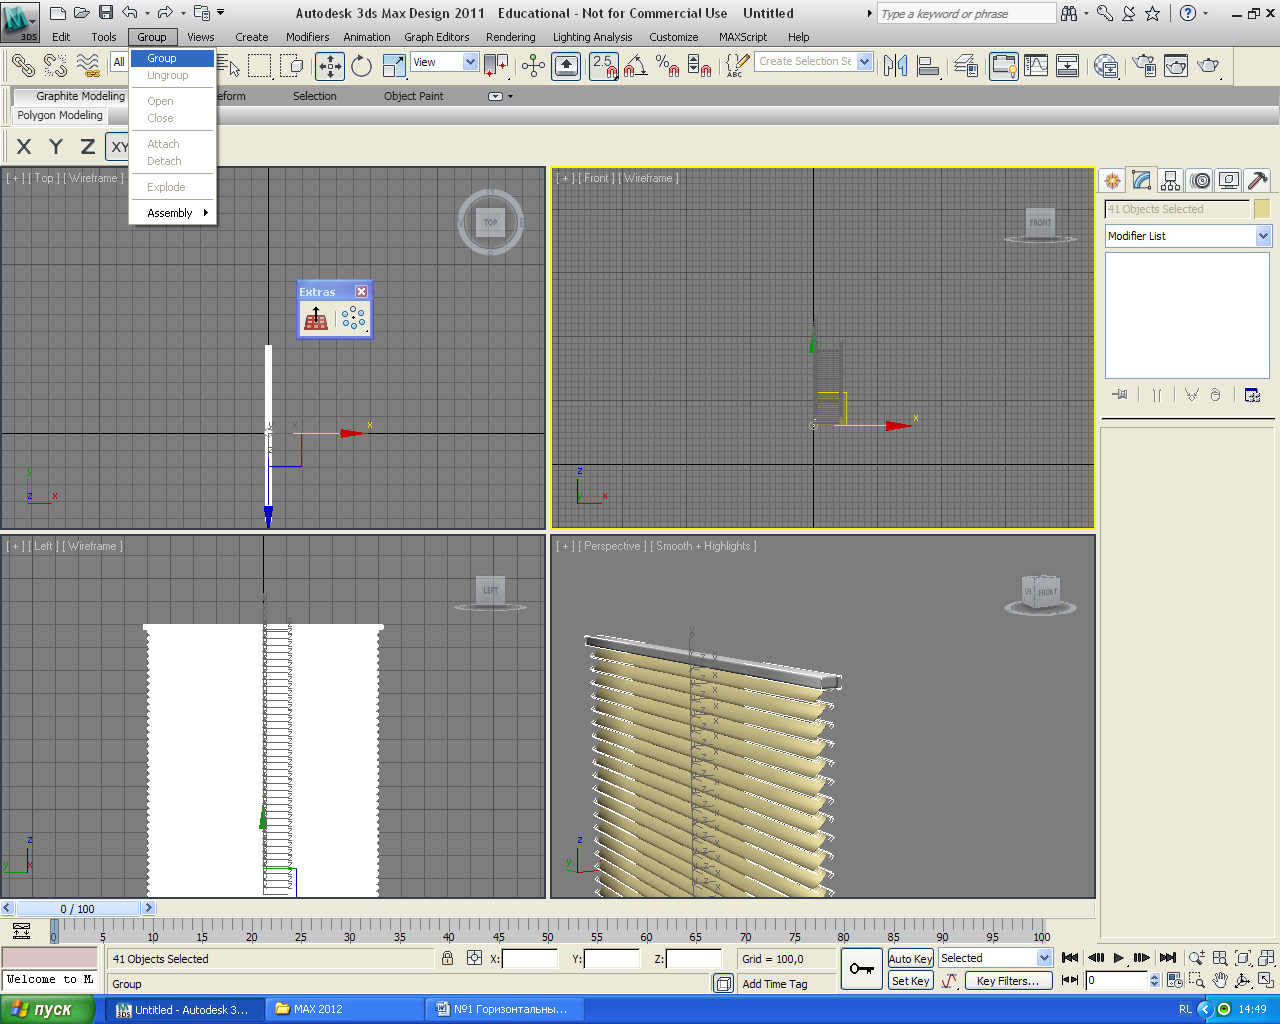Open the Motion command panel tab
Viewport: 1280px width, 1024px height.
(1200, 181)
